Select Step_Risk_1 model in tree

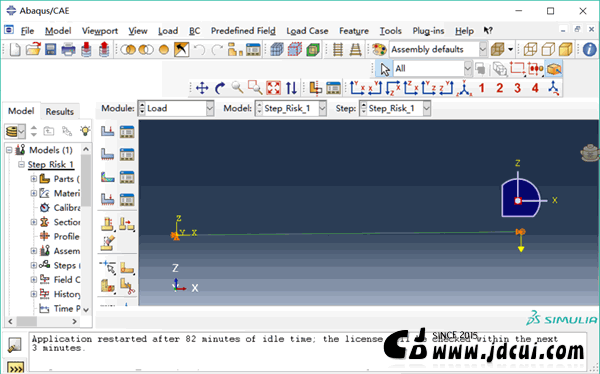[x=51, y=165]
